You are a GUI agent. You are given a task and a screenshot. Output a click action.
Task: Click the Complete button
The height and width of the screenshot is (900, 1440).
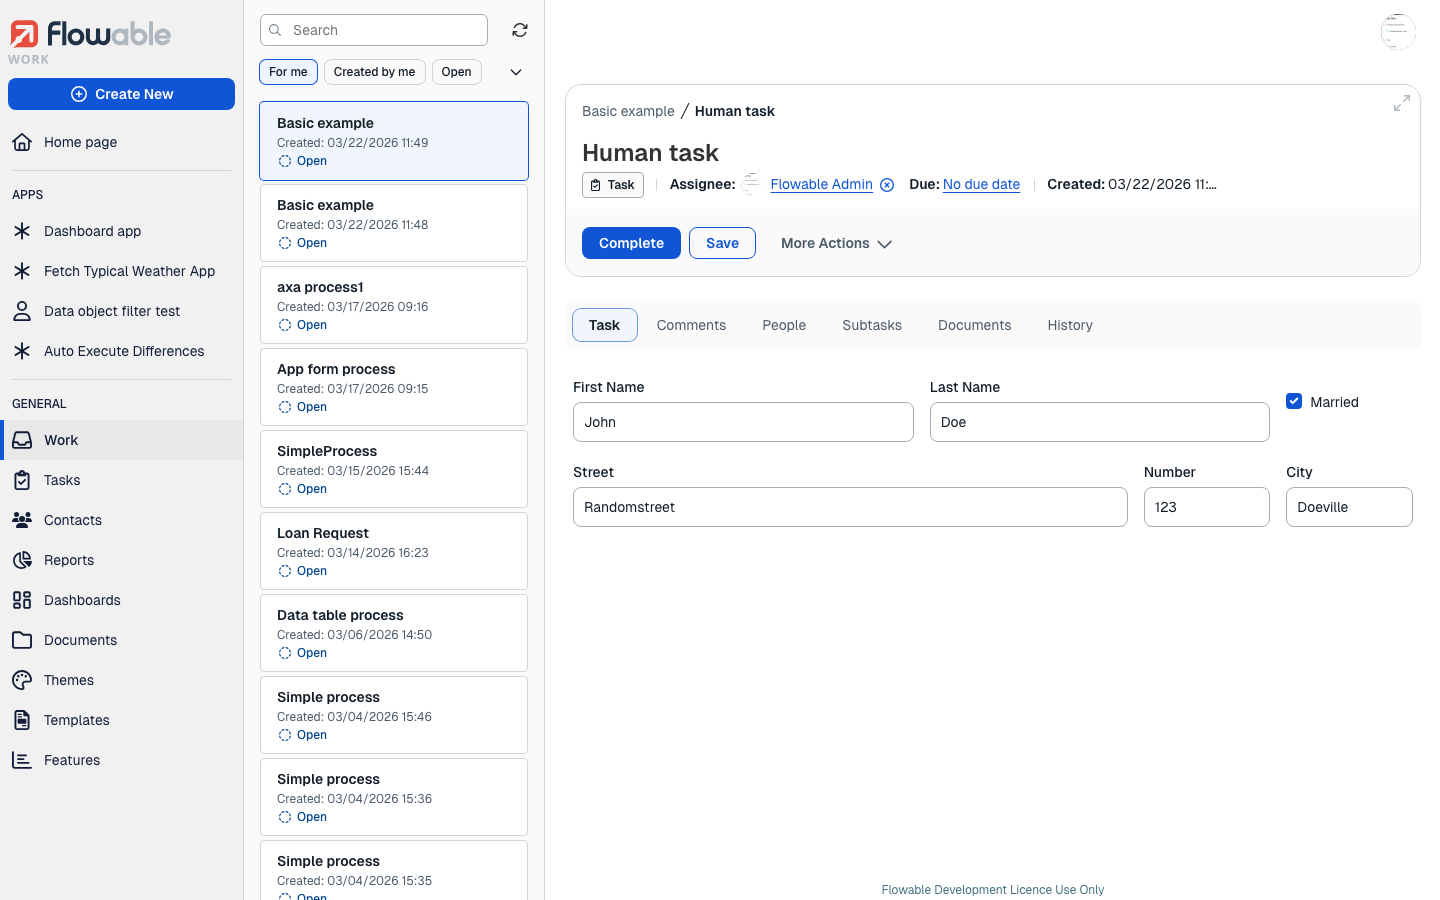pos(631,243)
